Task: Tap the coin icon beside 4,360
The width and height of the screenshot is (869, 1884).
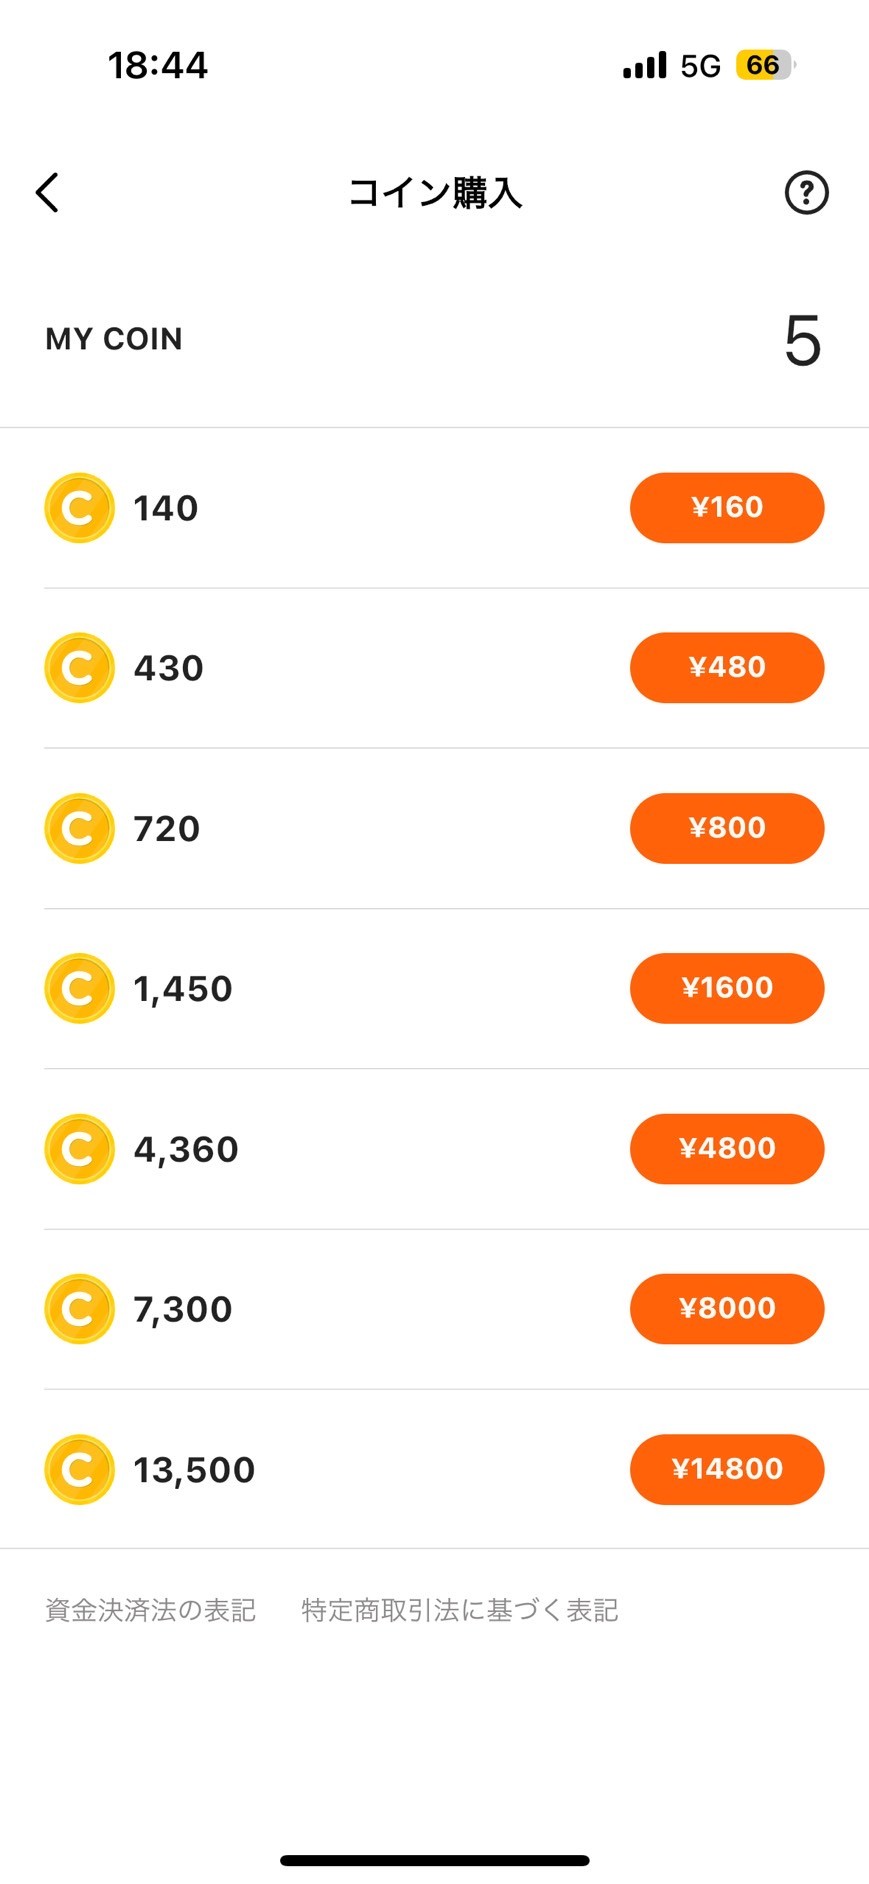Action: click(79, 1149)
